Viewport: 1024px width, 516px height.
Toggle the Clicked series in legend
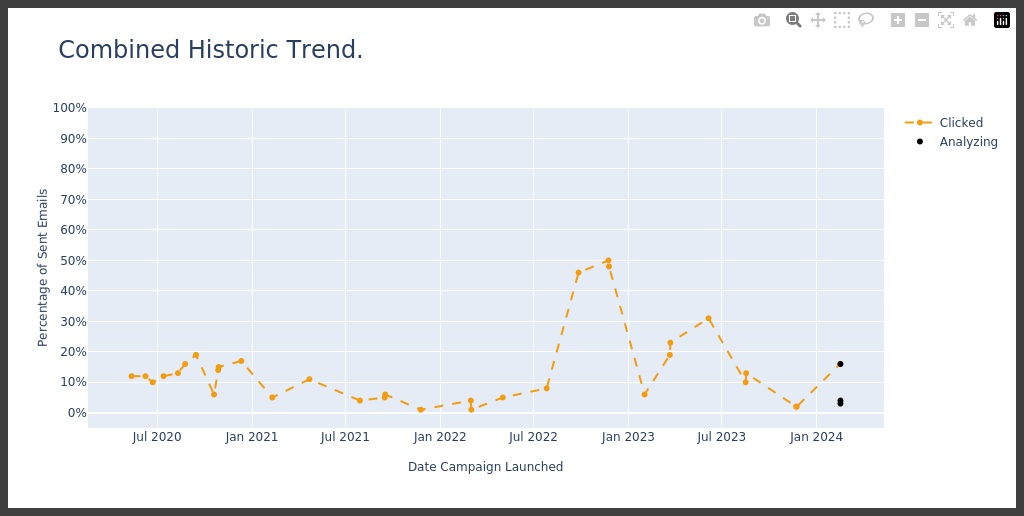pos(960,123)
